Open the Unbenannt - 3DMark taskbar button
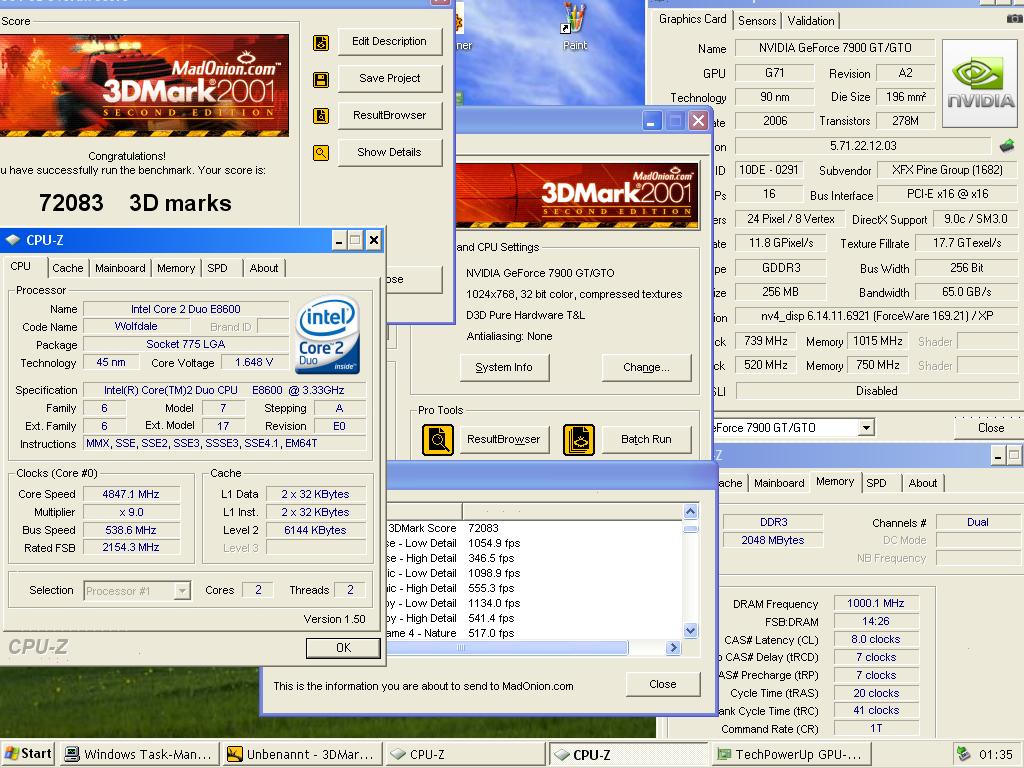The height and width of the screenshot is (768, 1024). tap(301, 754)
